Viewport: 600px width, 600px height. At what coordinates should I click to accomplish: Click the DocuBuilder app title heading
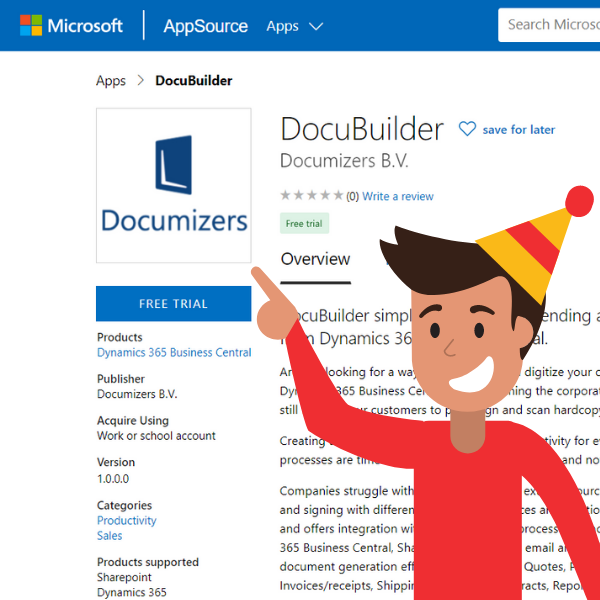362,129
